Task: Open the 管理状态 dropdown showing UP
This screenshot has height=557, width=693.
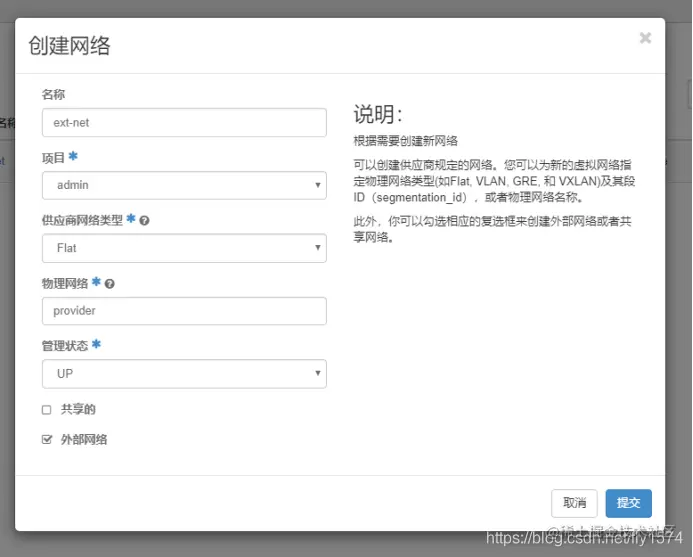Action: (x=184, y=374)
